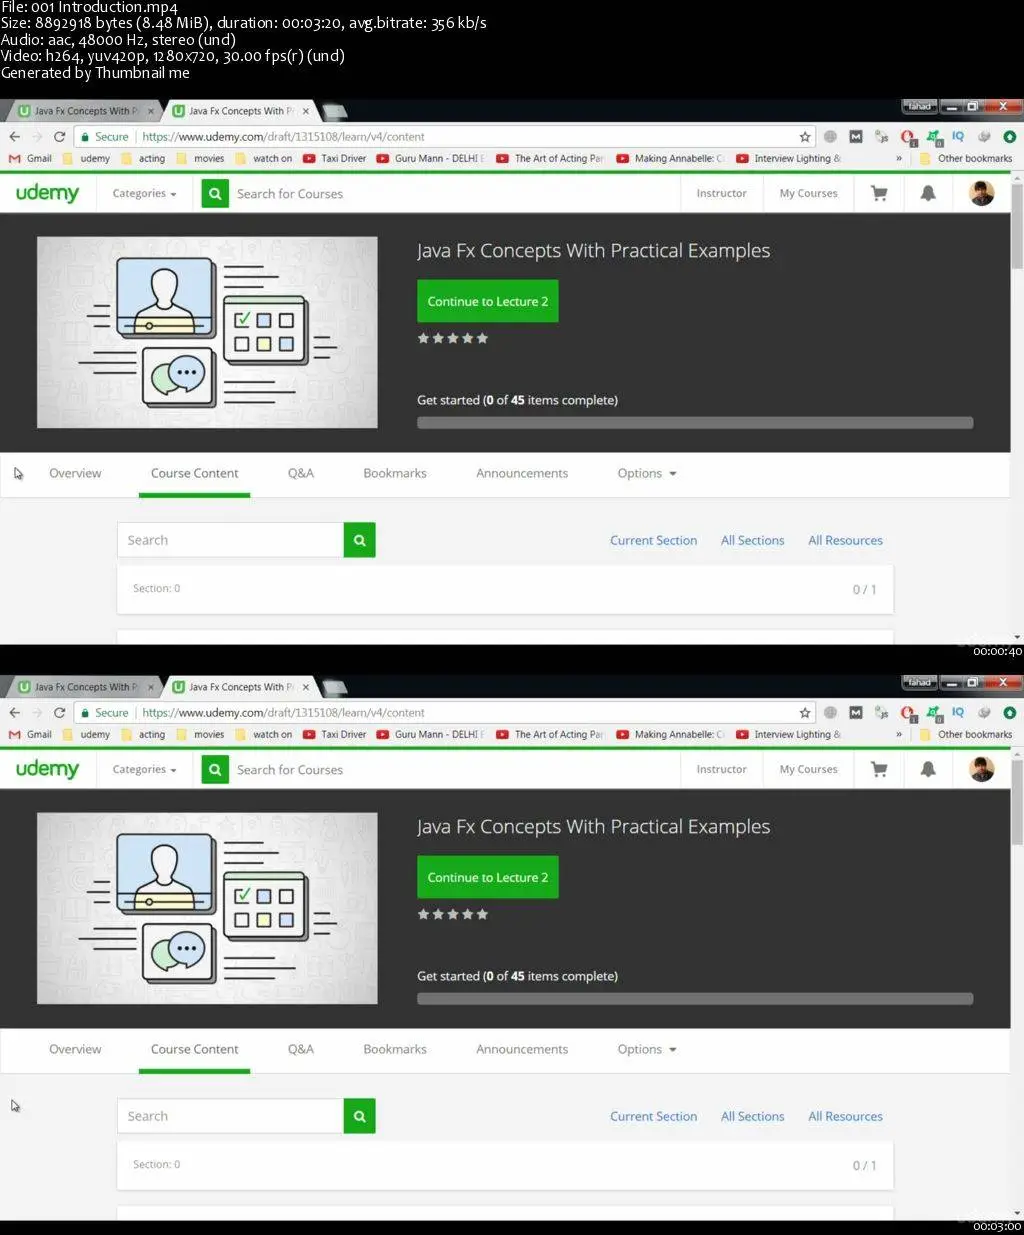The height and width of the screenshot is (1235, 1024).
Task: Open shopping cart in upper frame Udemy header
Action: [879, 194]
